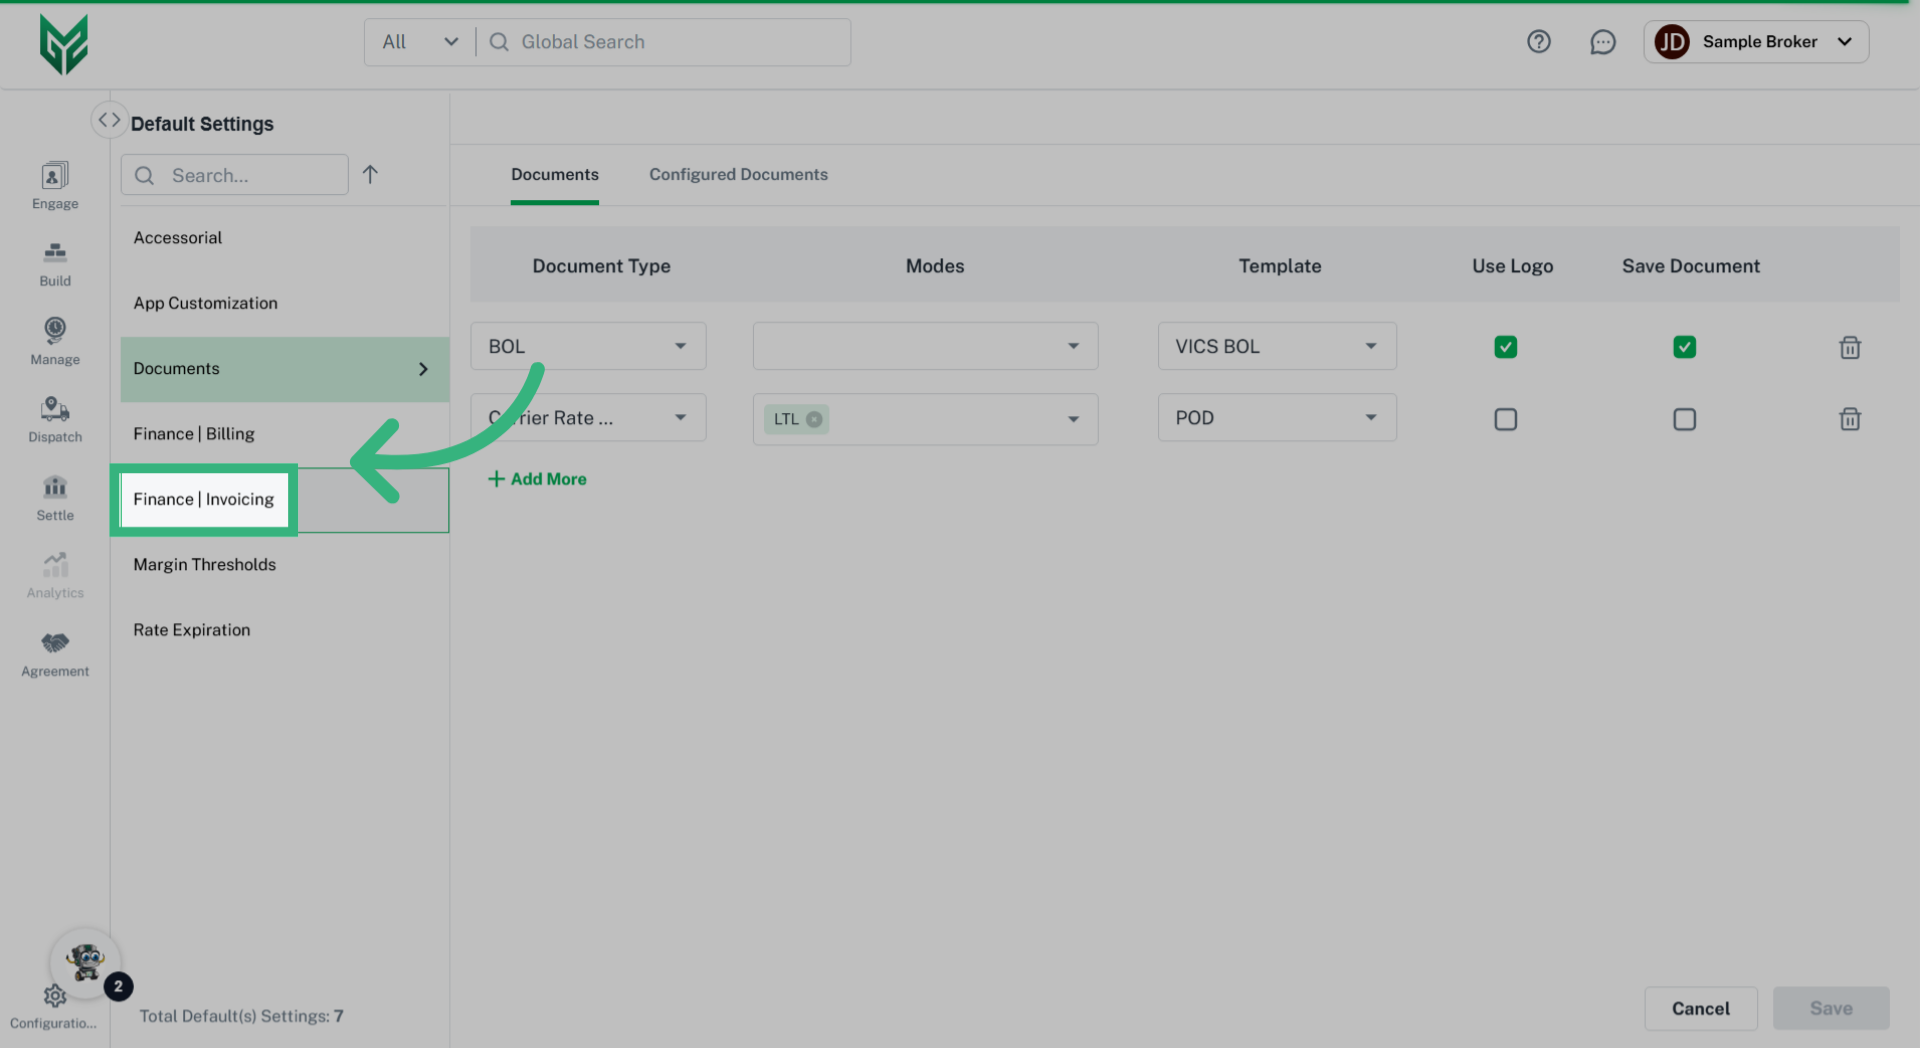
Task: Select Finance | Invoicing in settings list
Action: [203, 499]
